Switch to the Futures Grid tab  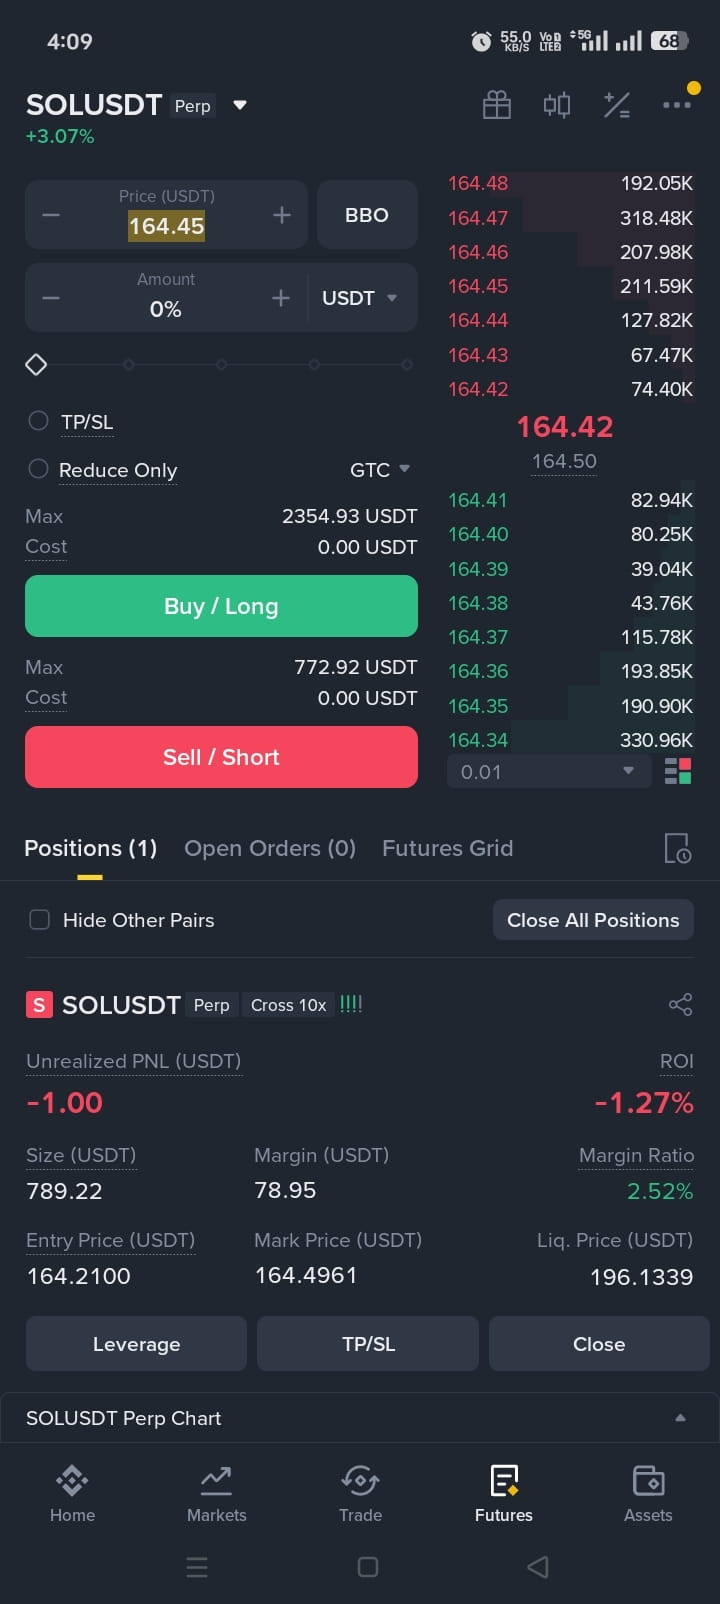[x=447, y=848]
